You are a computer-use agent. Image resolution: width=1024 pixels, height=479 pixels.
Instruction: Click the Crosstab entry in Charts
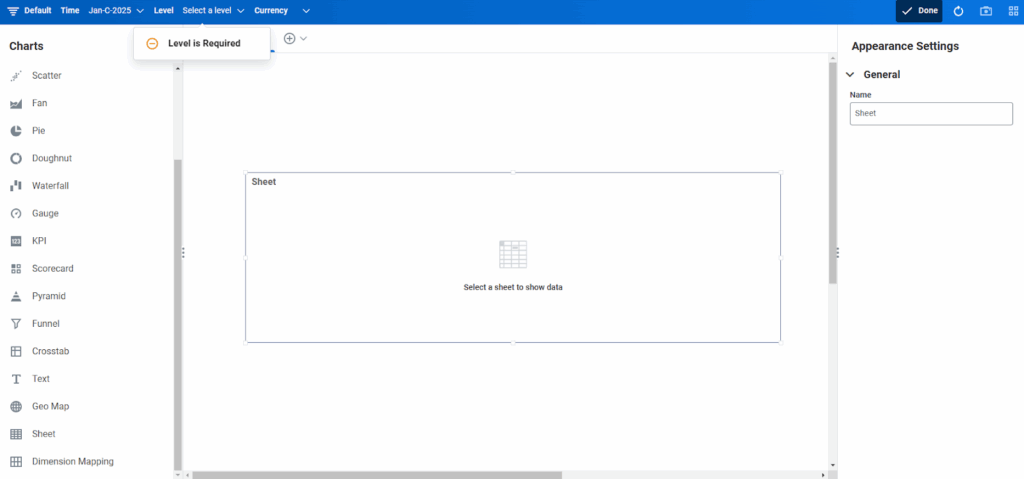(50, 352)
